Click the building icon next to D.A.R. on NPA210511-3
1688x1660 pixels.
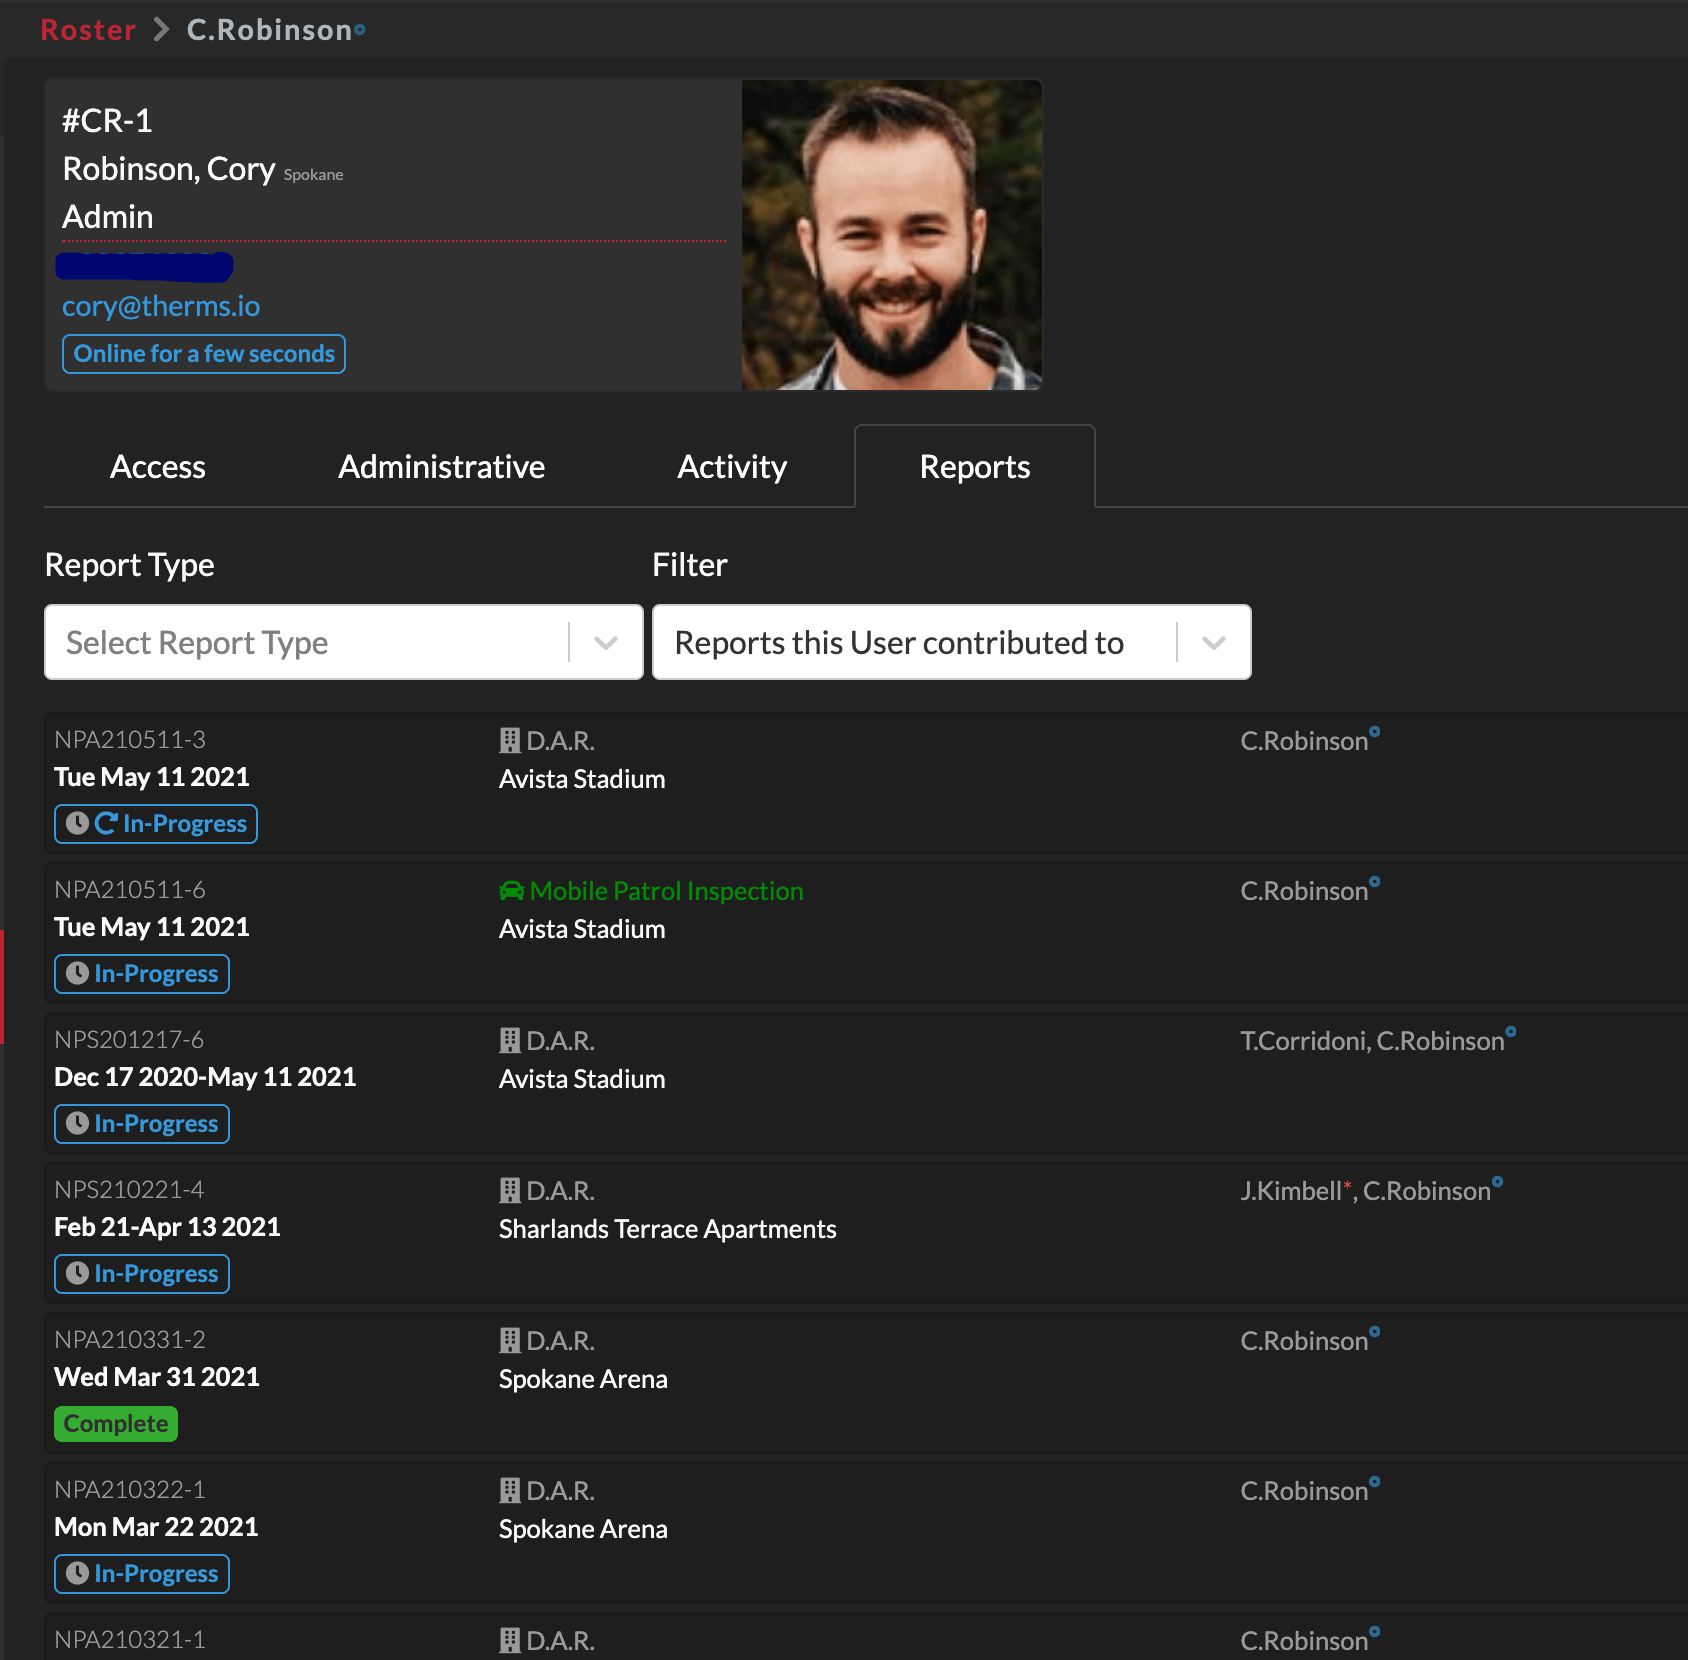coord(508,740)
